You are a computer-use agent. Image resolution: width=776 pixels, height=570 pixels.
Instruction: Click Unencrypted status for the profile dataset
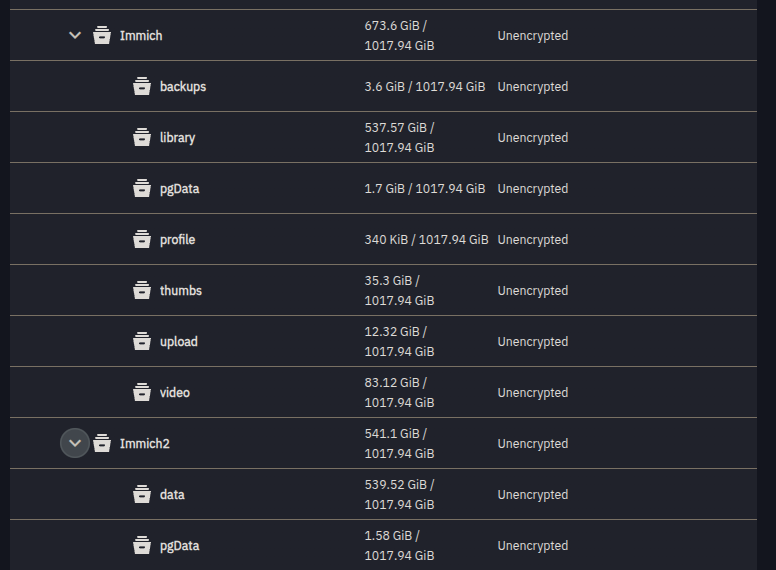point(532,240)
